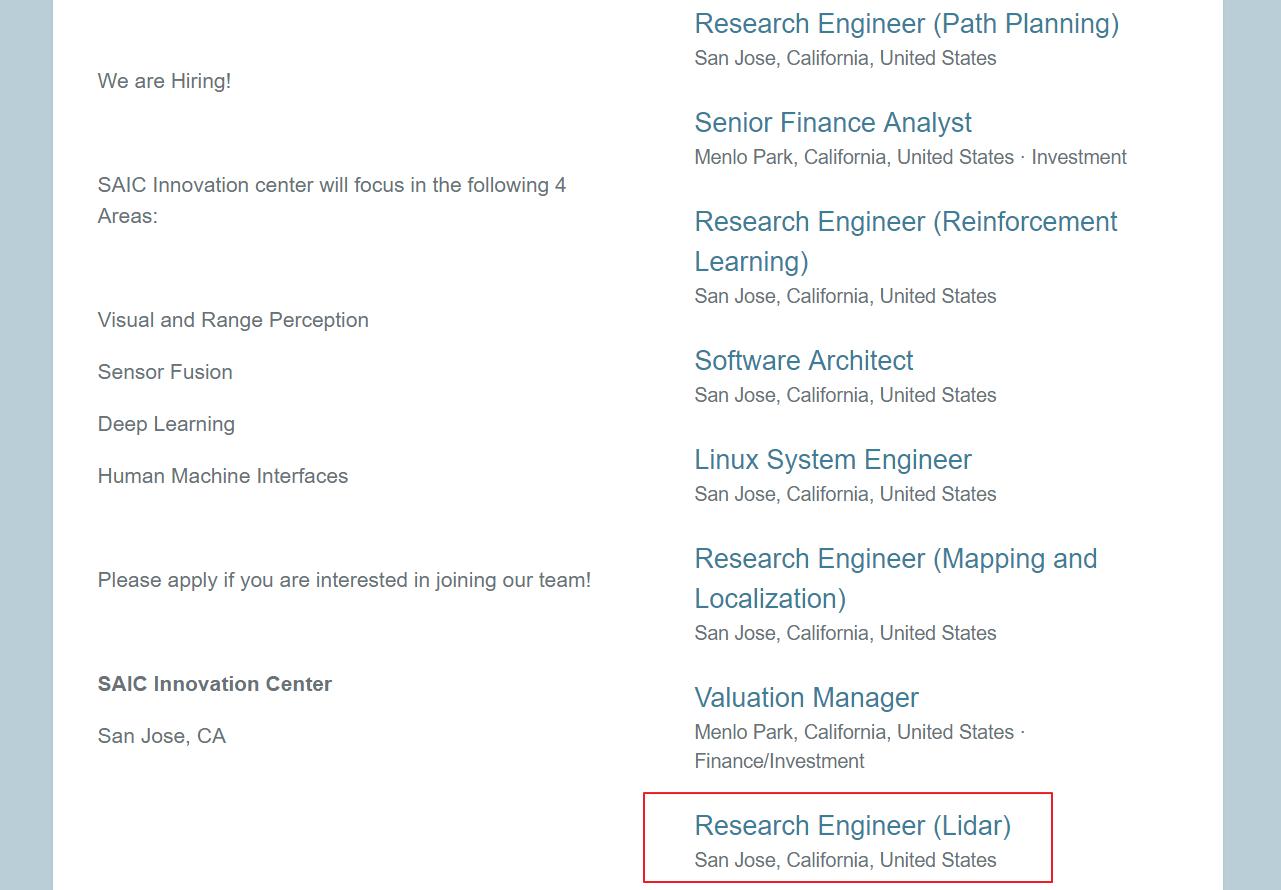The image size is (1281, 890).
Task: Click the "Human Machine Interfaces" text
Action: tap(223, 476)
